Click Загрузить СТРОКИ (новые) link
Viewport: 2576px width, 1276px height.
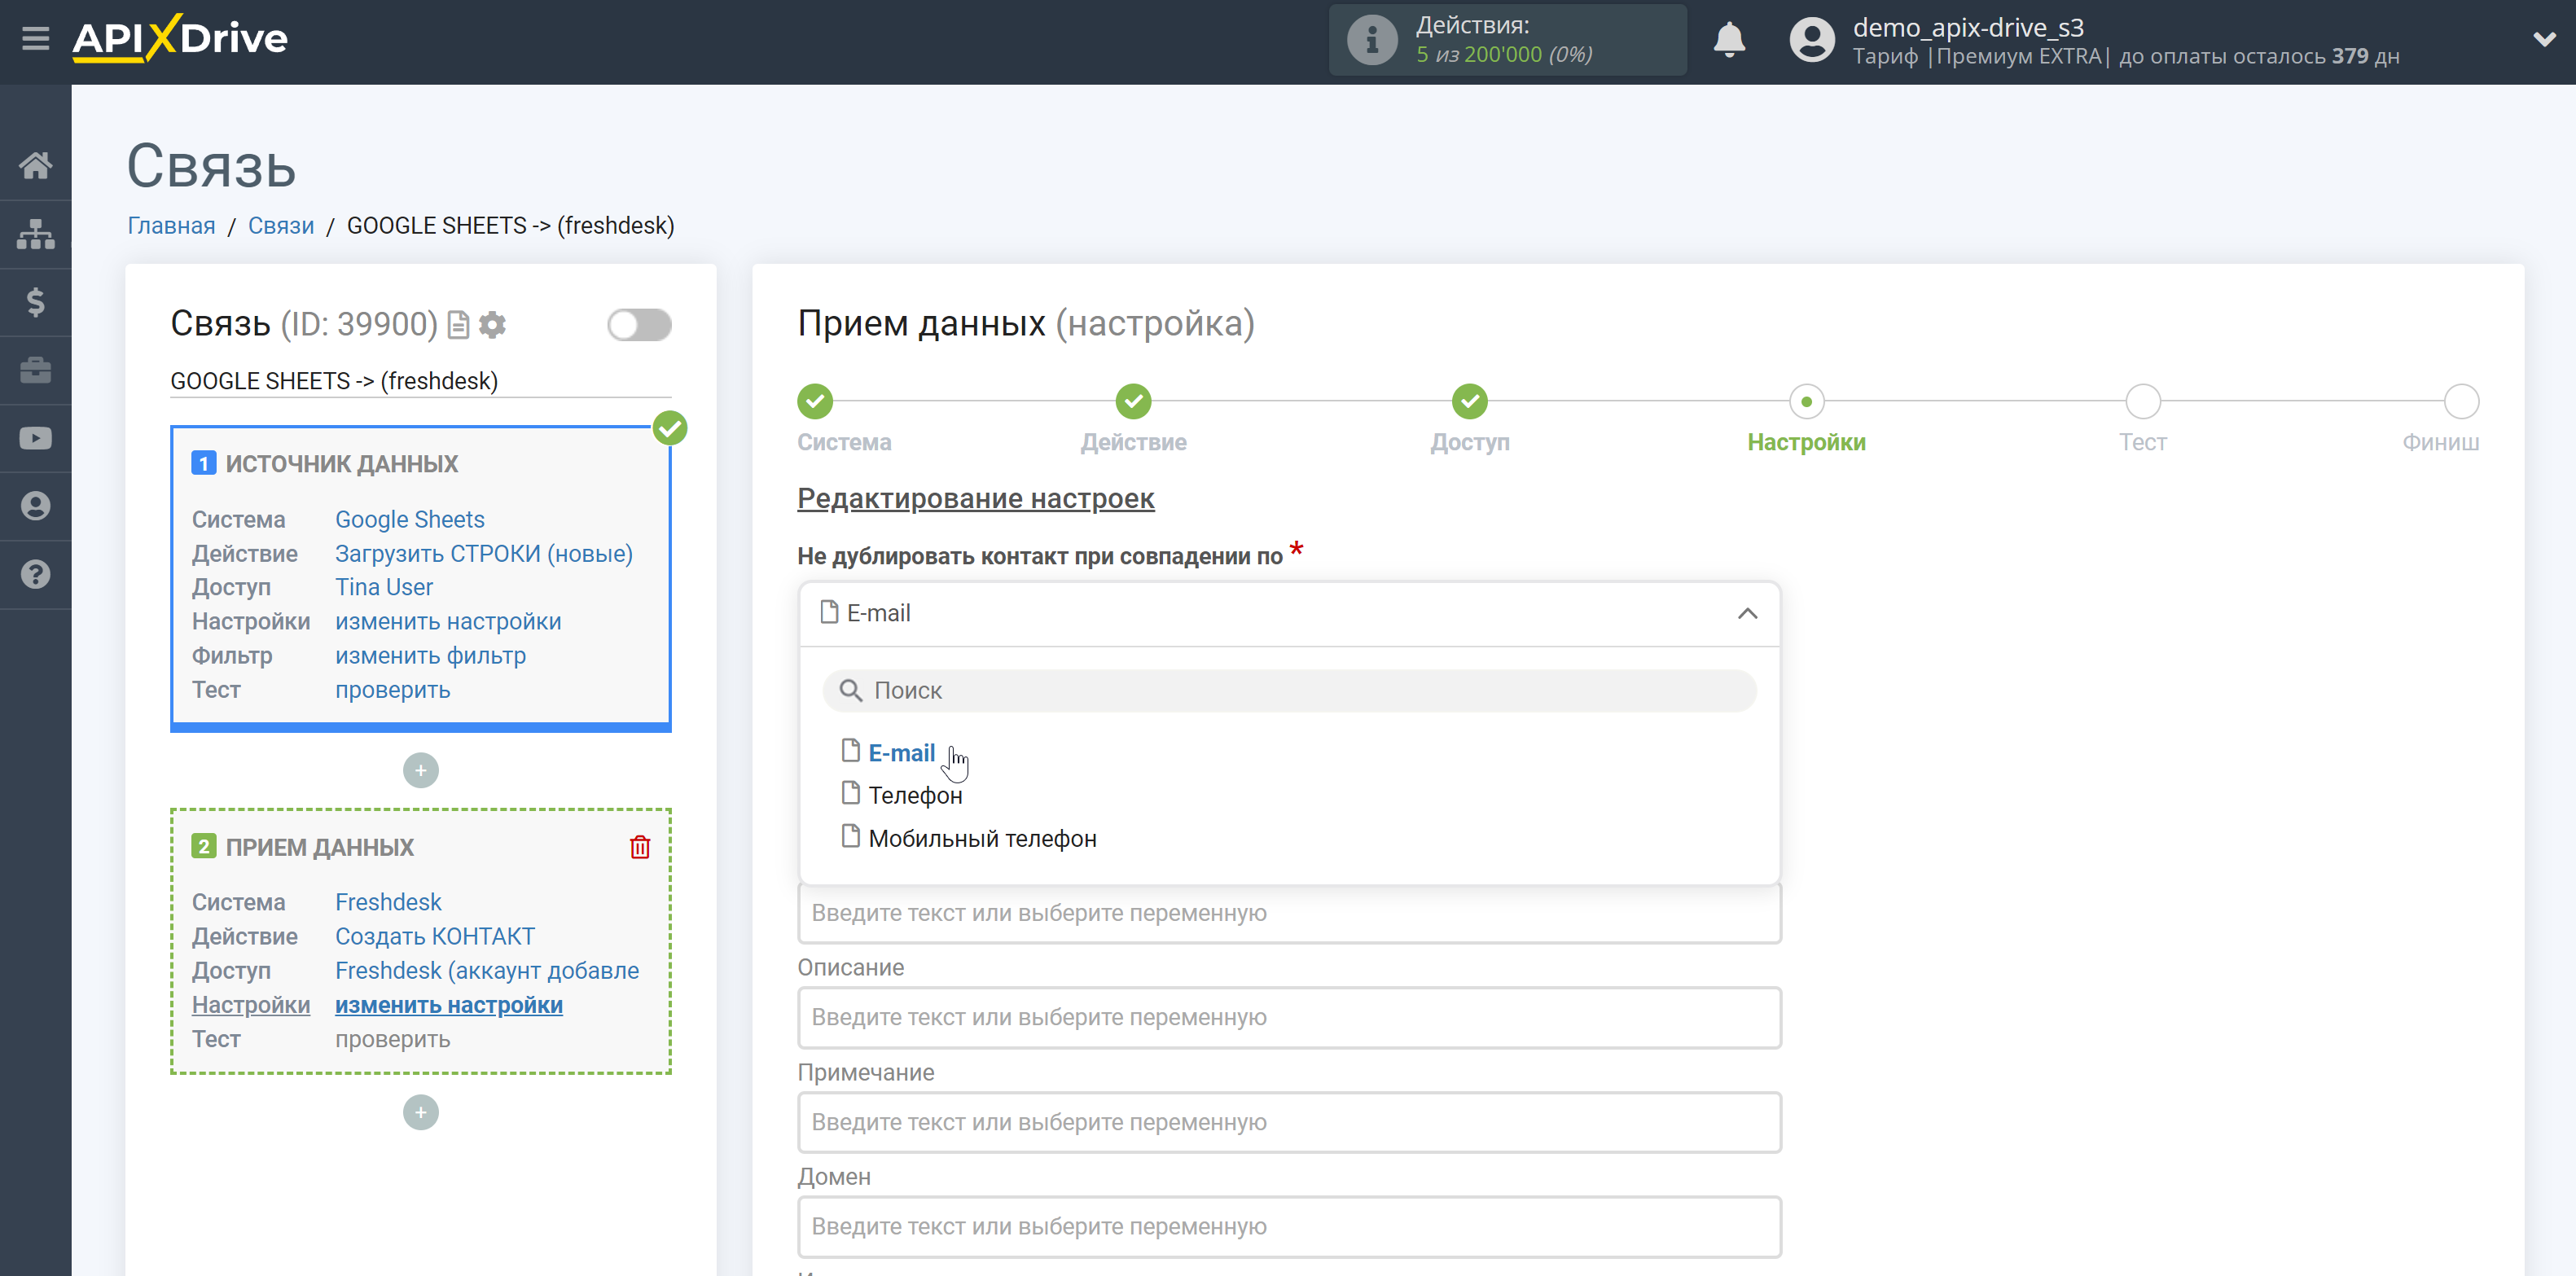(x=484, y=553)
